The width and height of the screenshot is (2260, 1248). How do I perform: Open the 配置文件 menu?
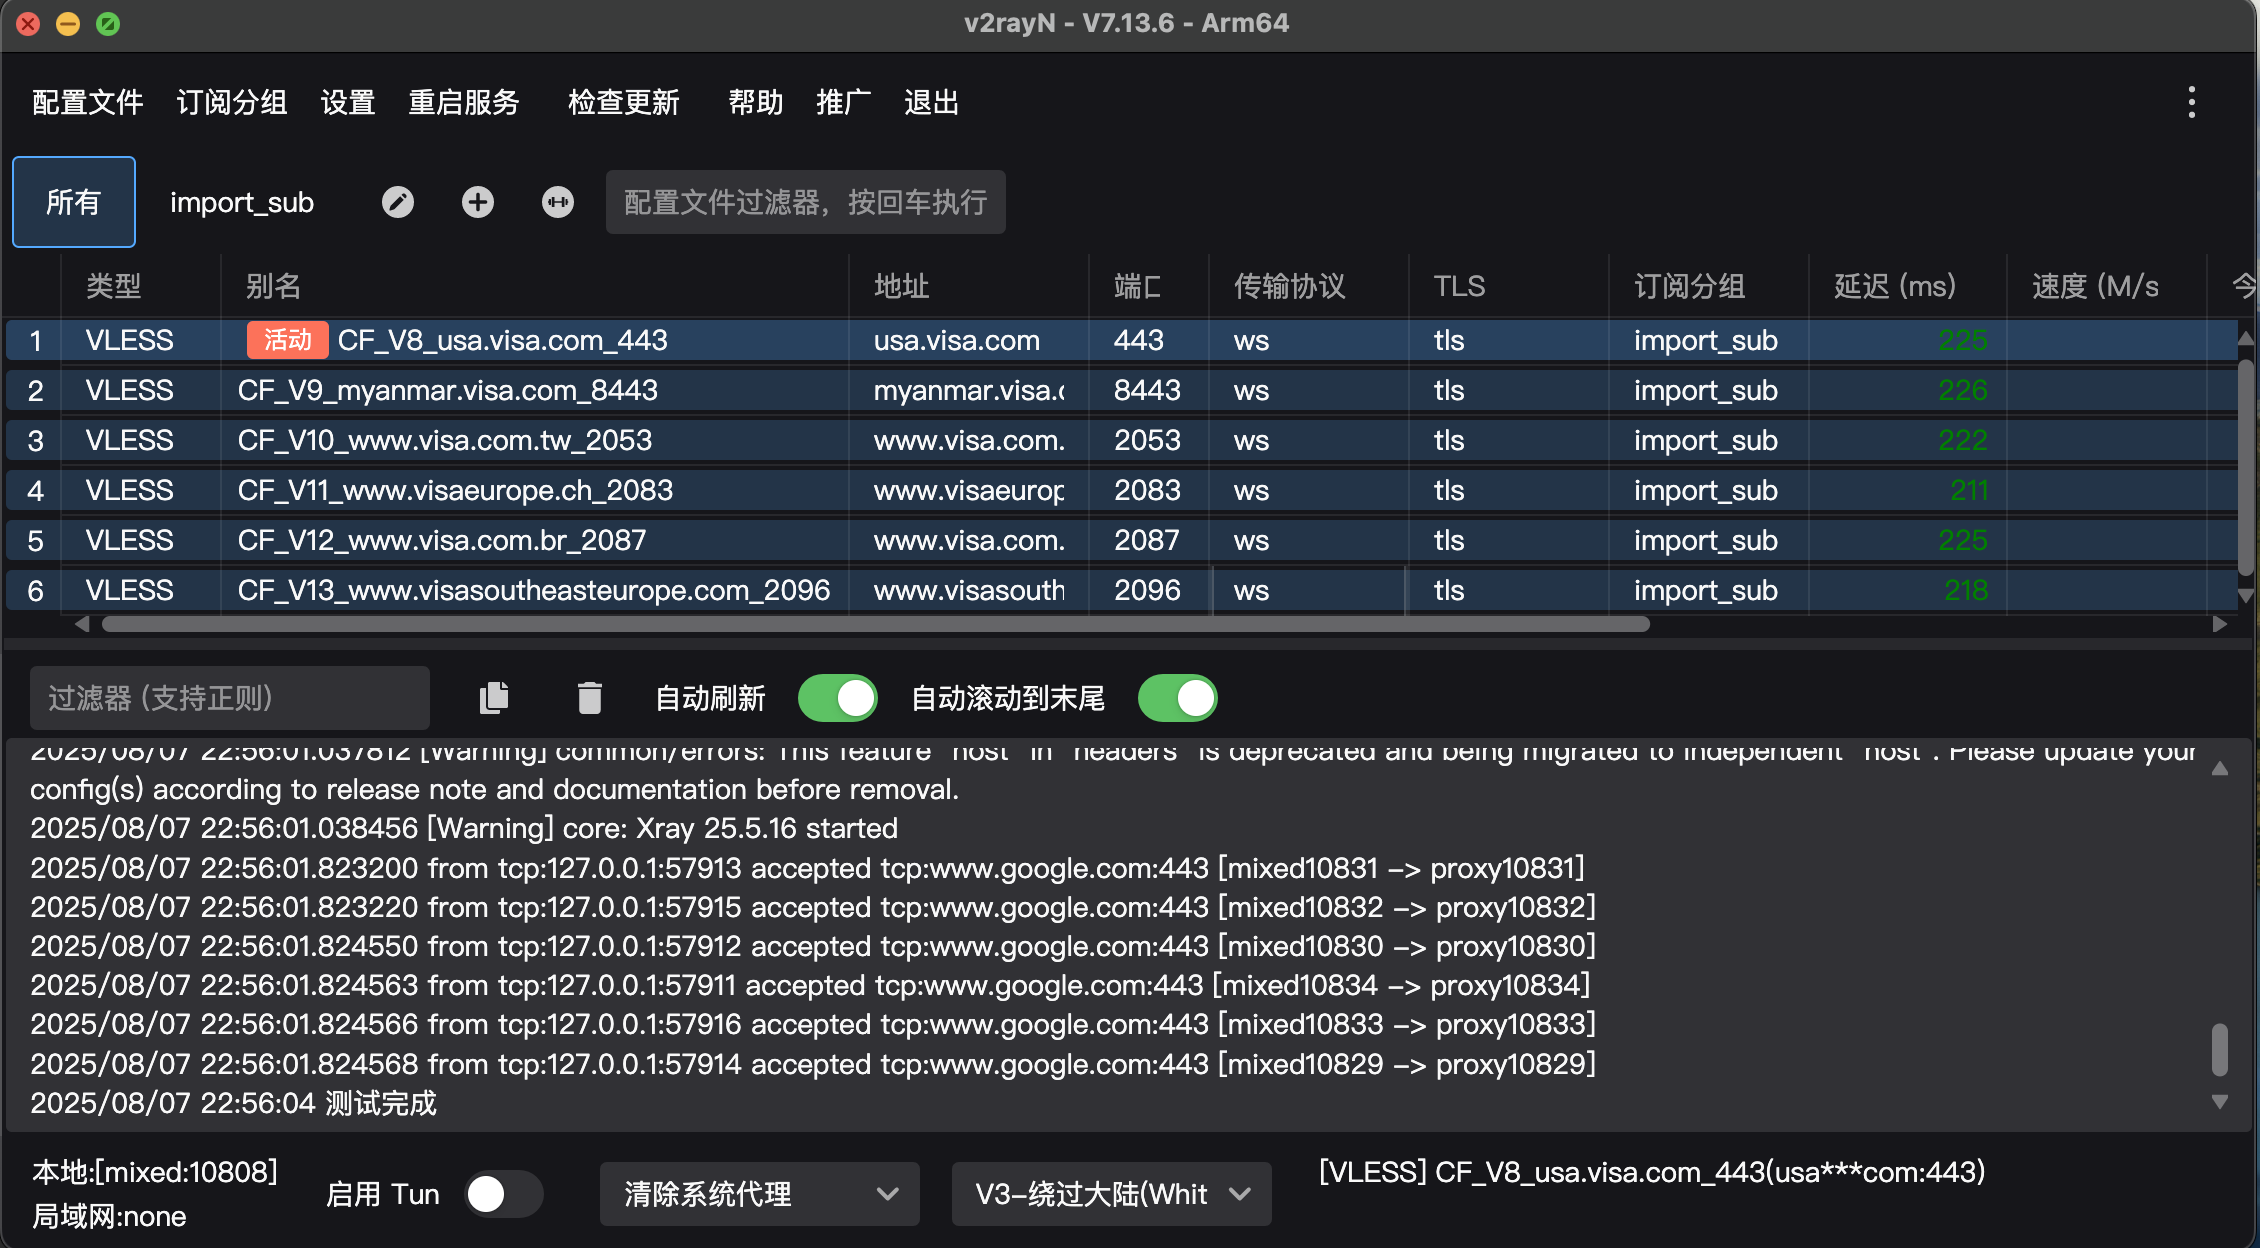(x=86, y=101)
